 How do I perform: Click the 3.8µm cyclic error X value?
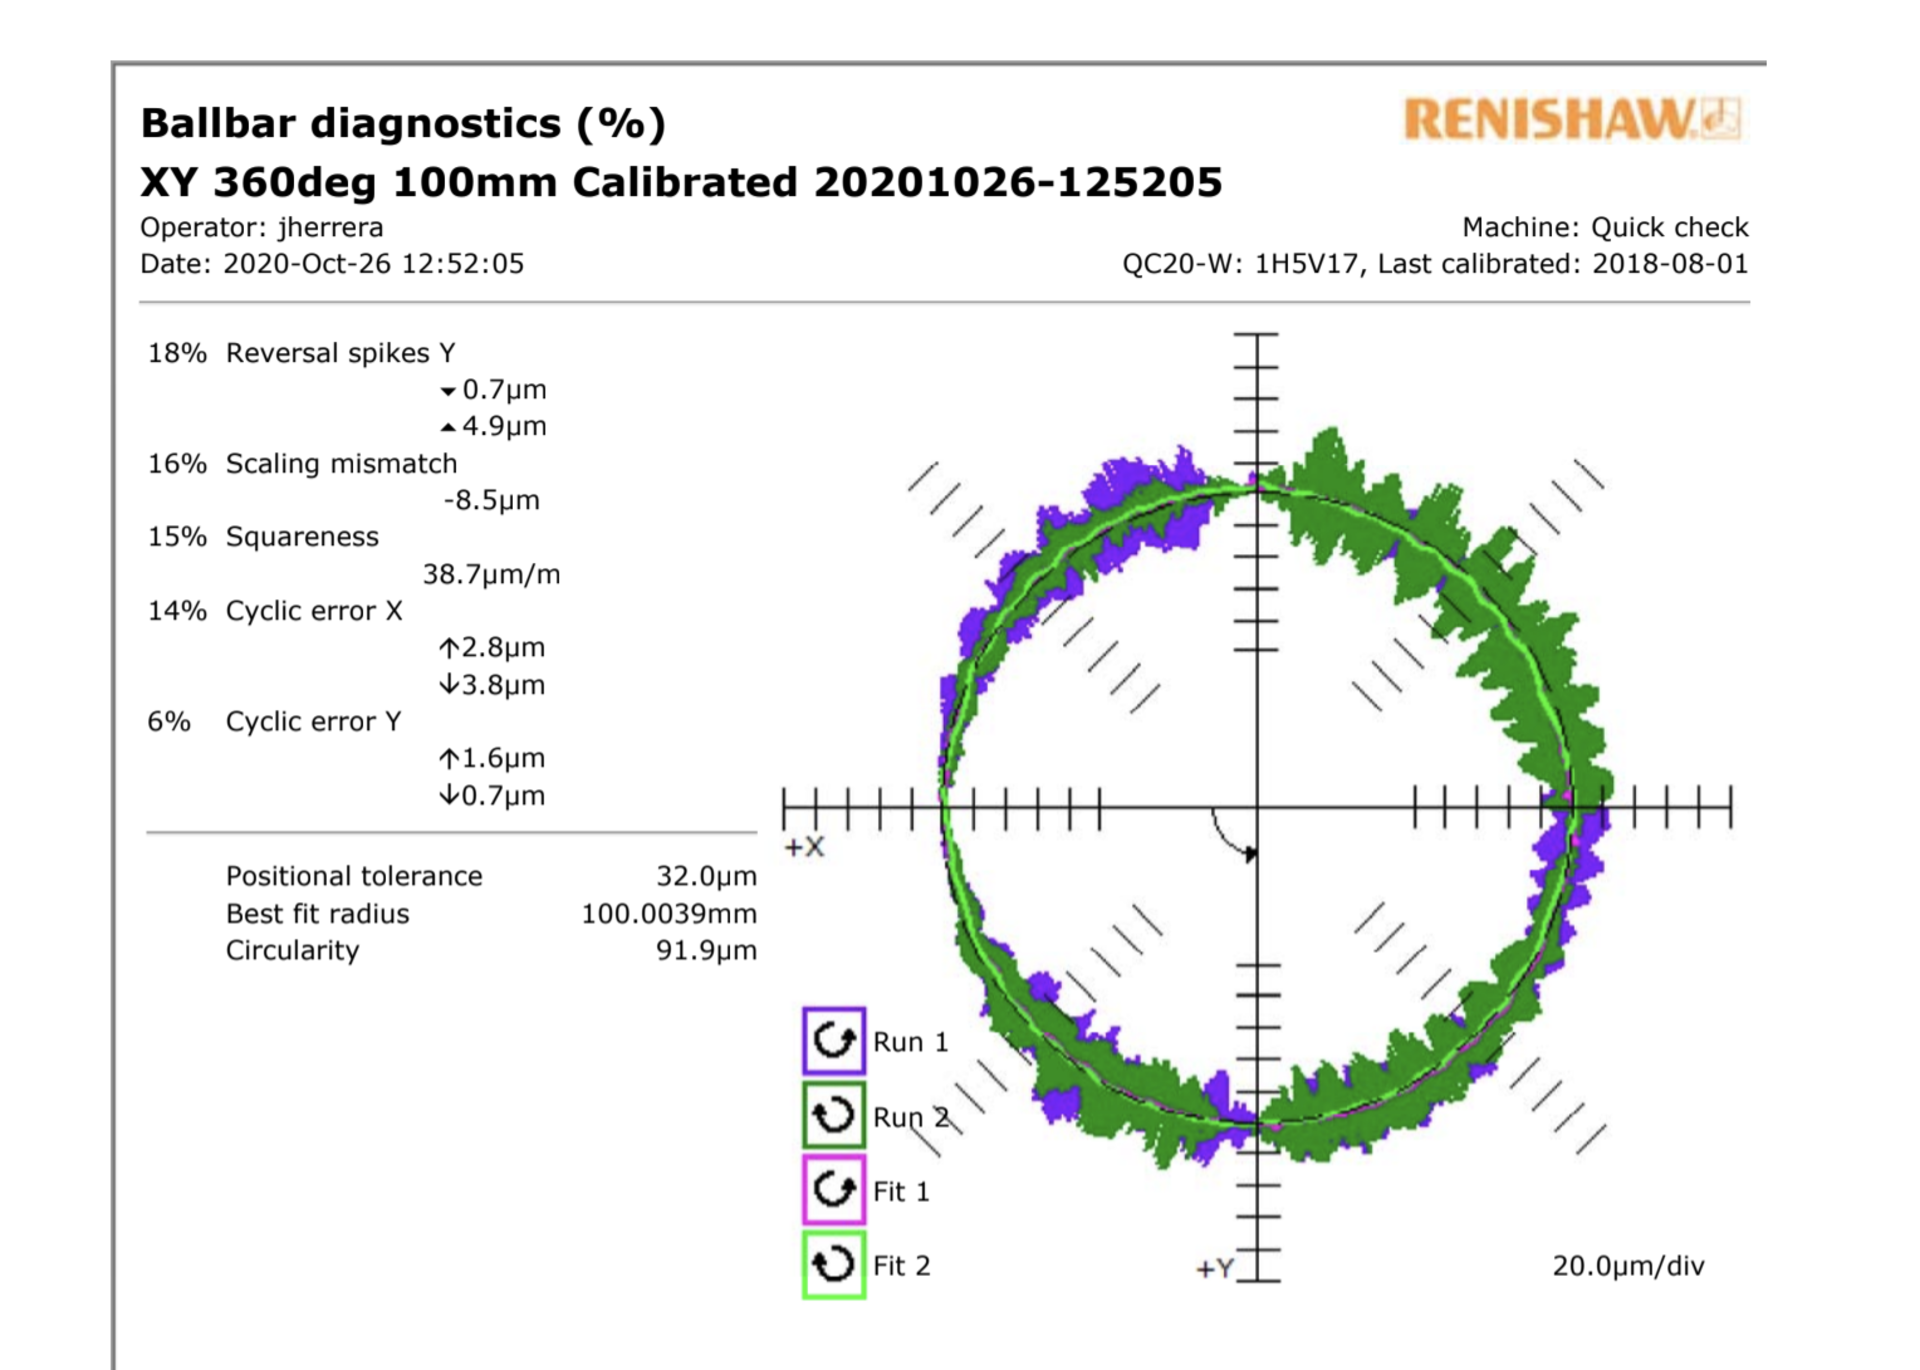492,685
